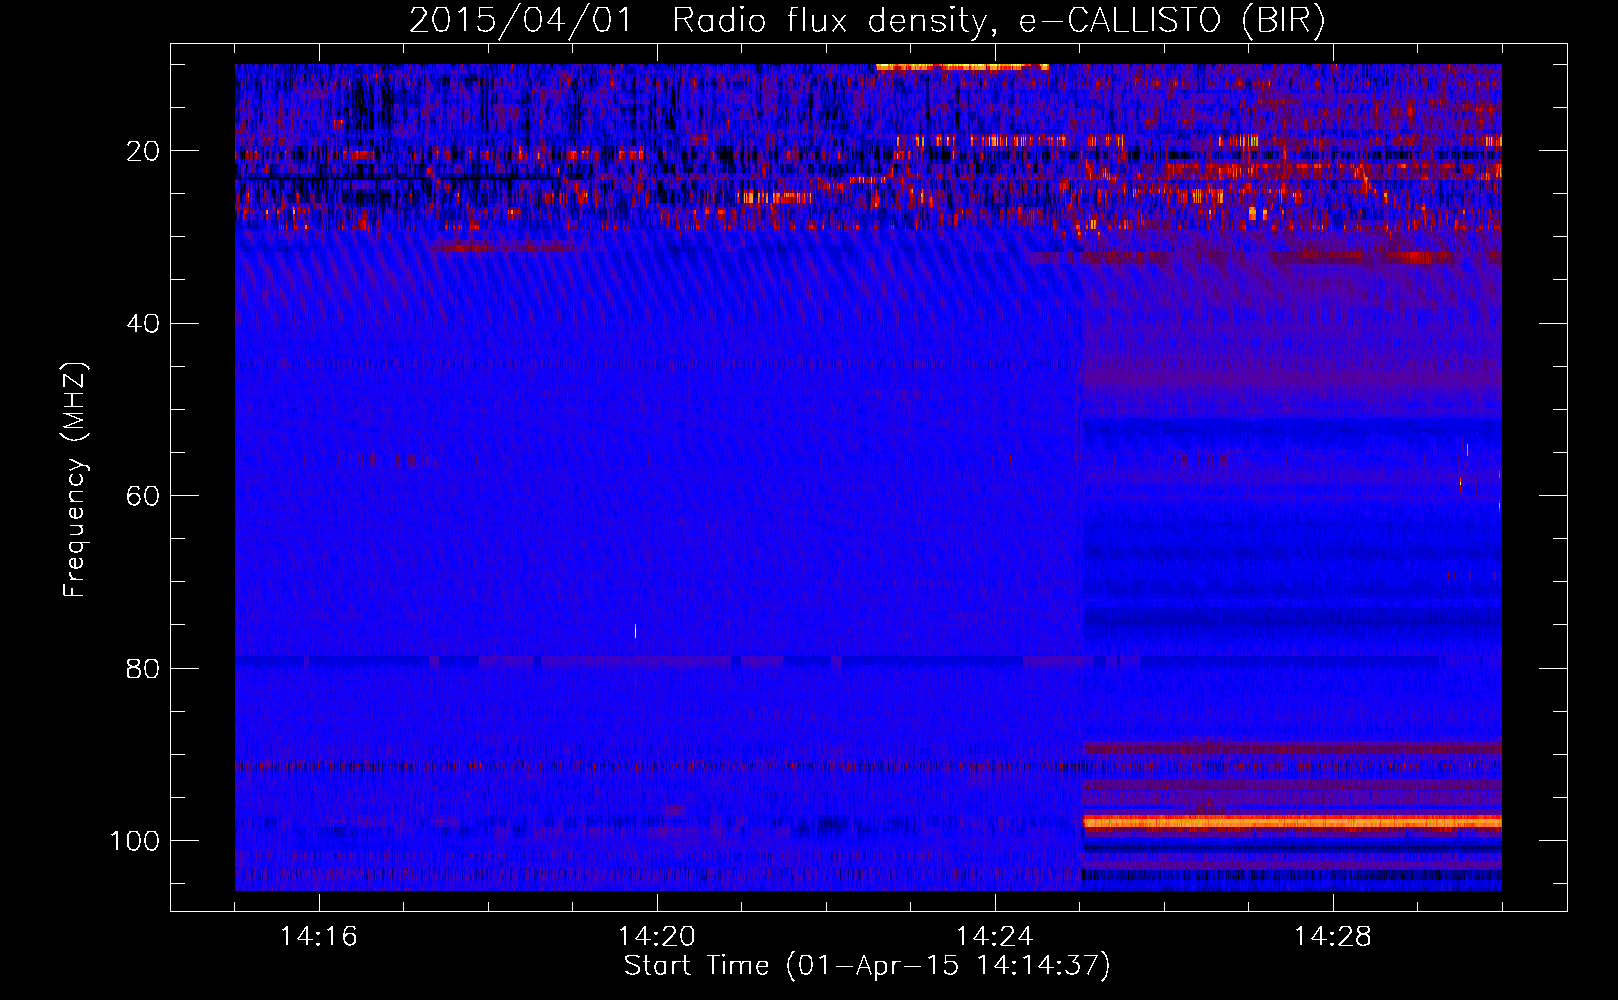Click the bright yellow burst at top of spectrogram

[962, 67]
